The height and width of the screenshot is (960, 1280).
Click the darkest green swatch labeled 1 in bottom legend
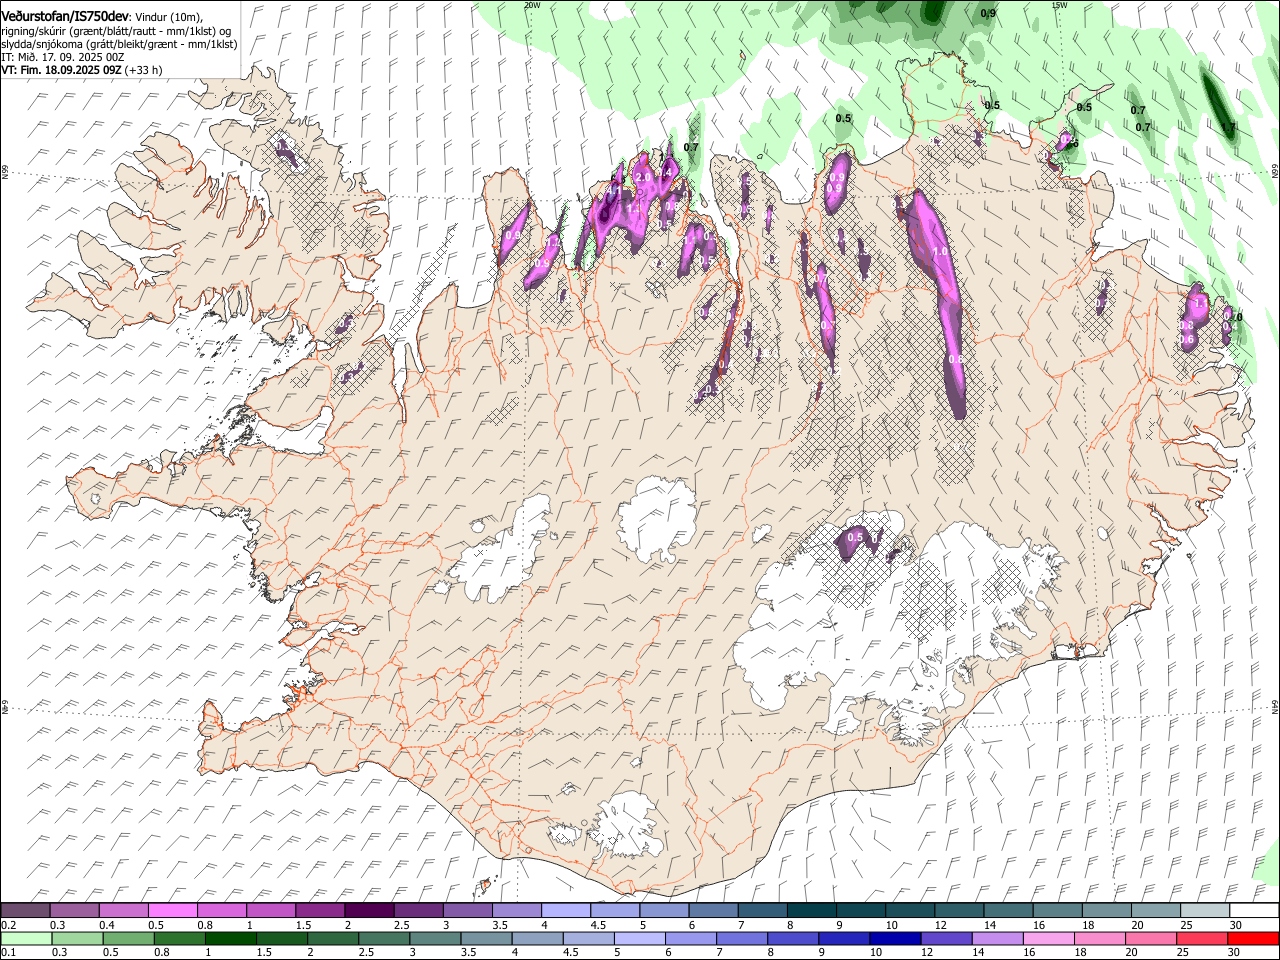230,939
